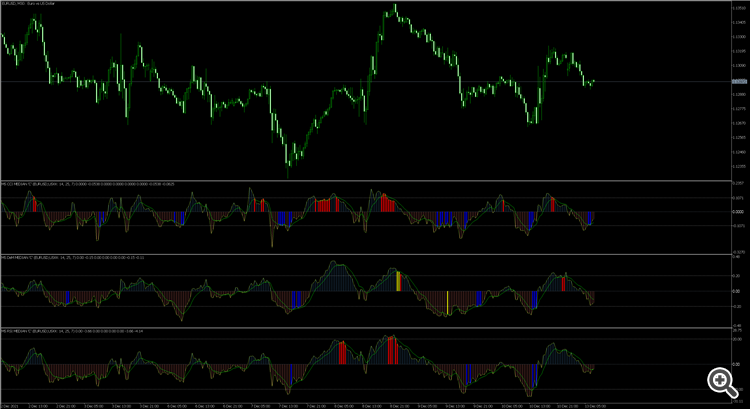Click the highlighted current price tag
Image resolution: width=750 pixels, height=409 pixels.
click(739, 82)
